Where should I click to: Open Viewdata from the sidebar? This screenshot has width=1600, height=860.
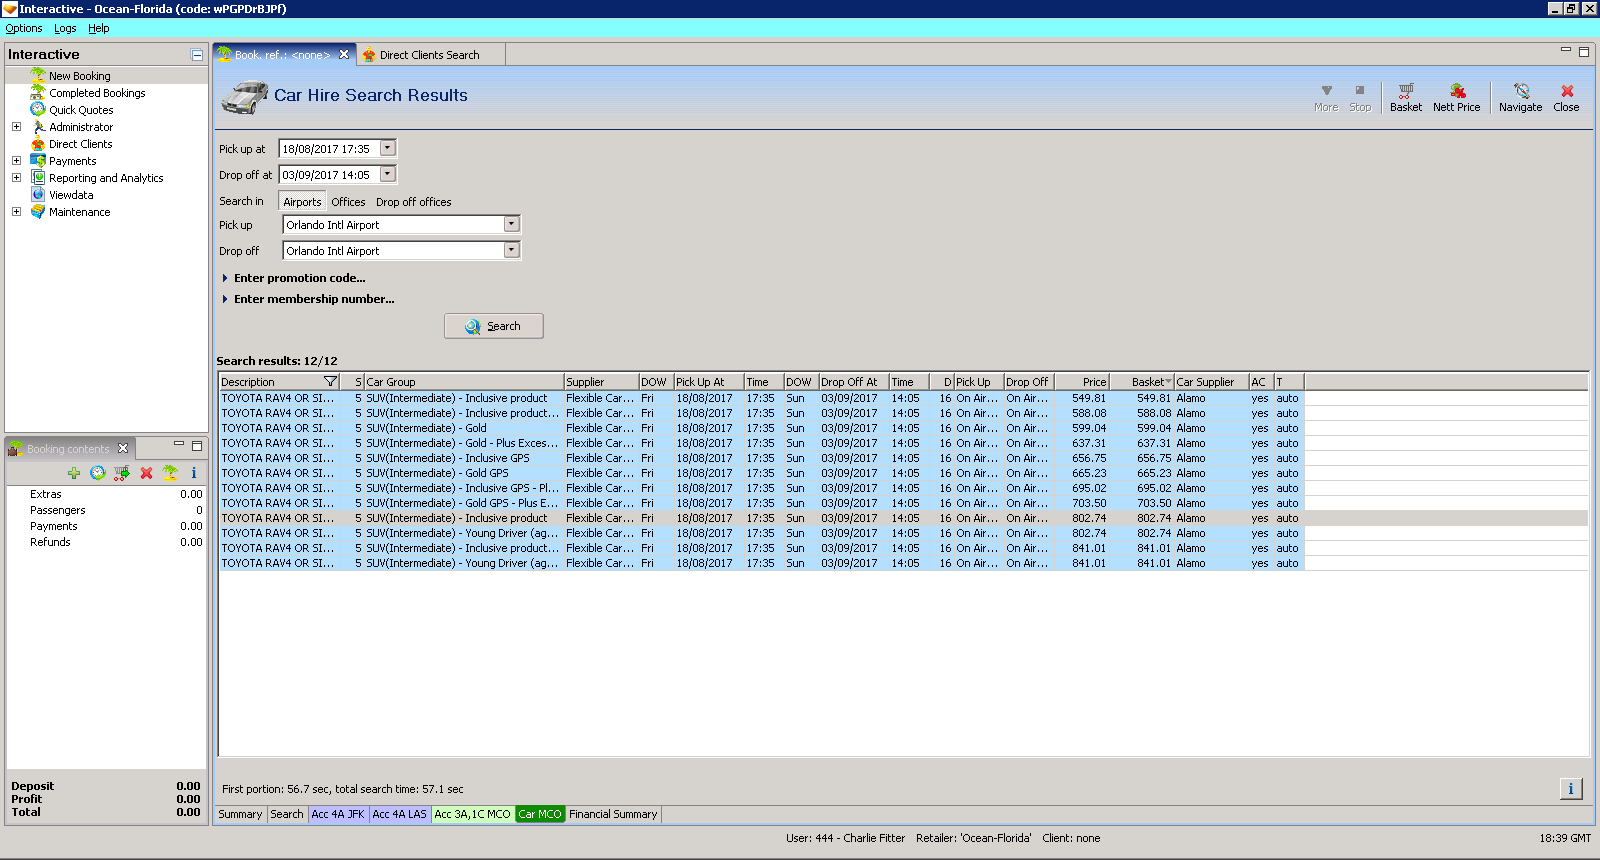point(71,195)
